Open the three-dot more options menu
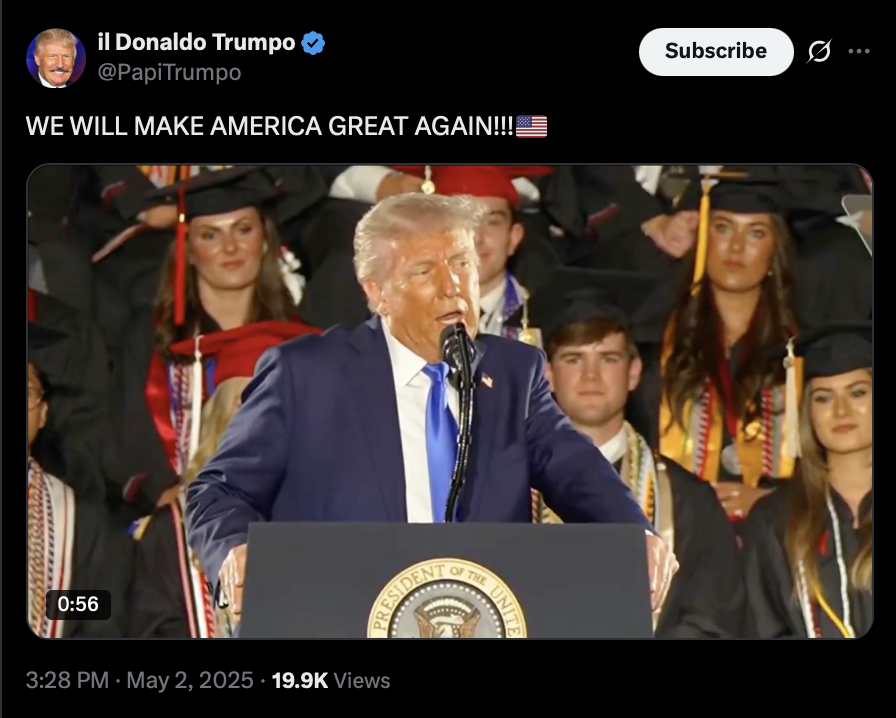 [859, 51]
